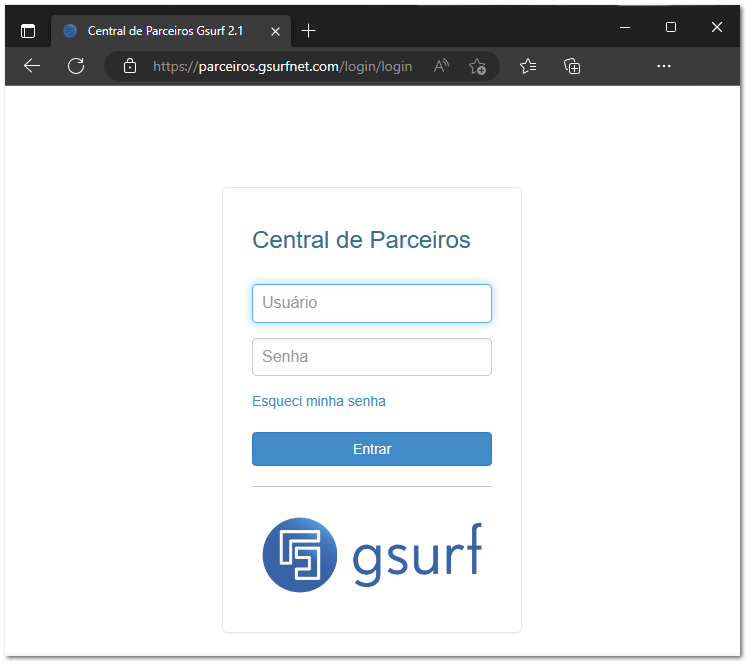This screenshot has height=665, width=749.
Task: Click the Central de Parceiros heading
Action: (361, 240)
